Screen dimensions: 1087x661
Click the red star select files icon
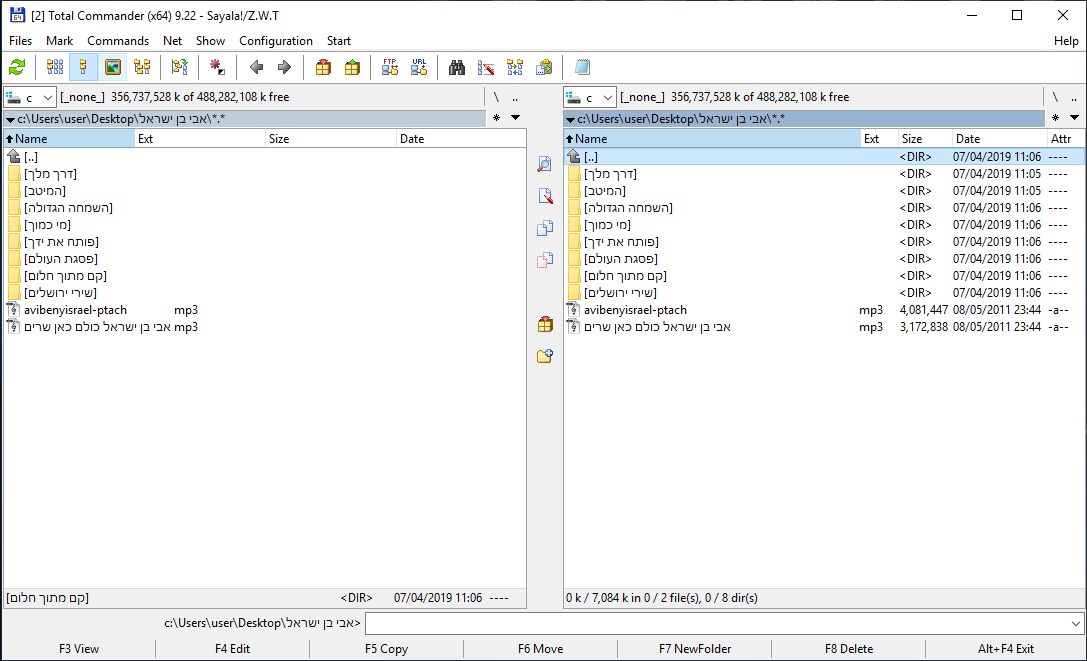tap(217, 67)
